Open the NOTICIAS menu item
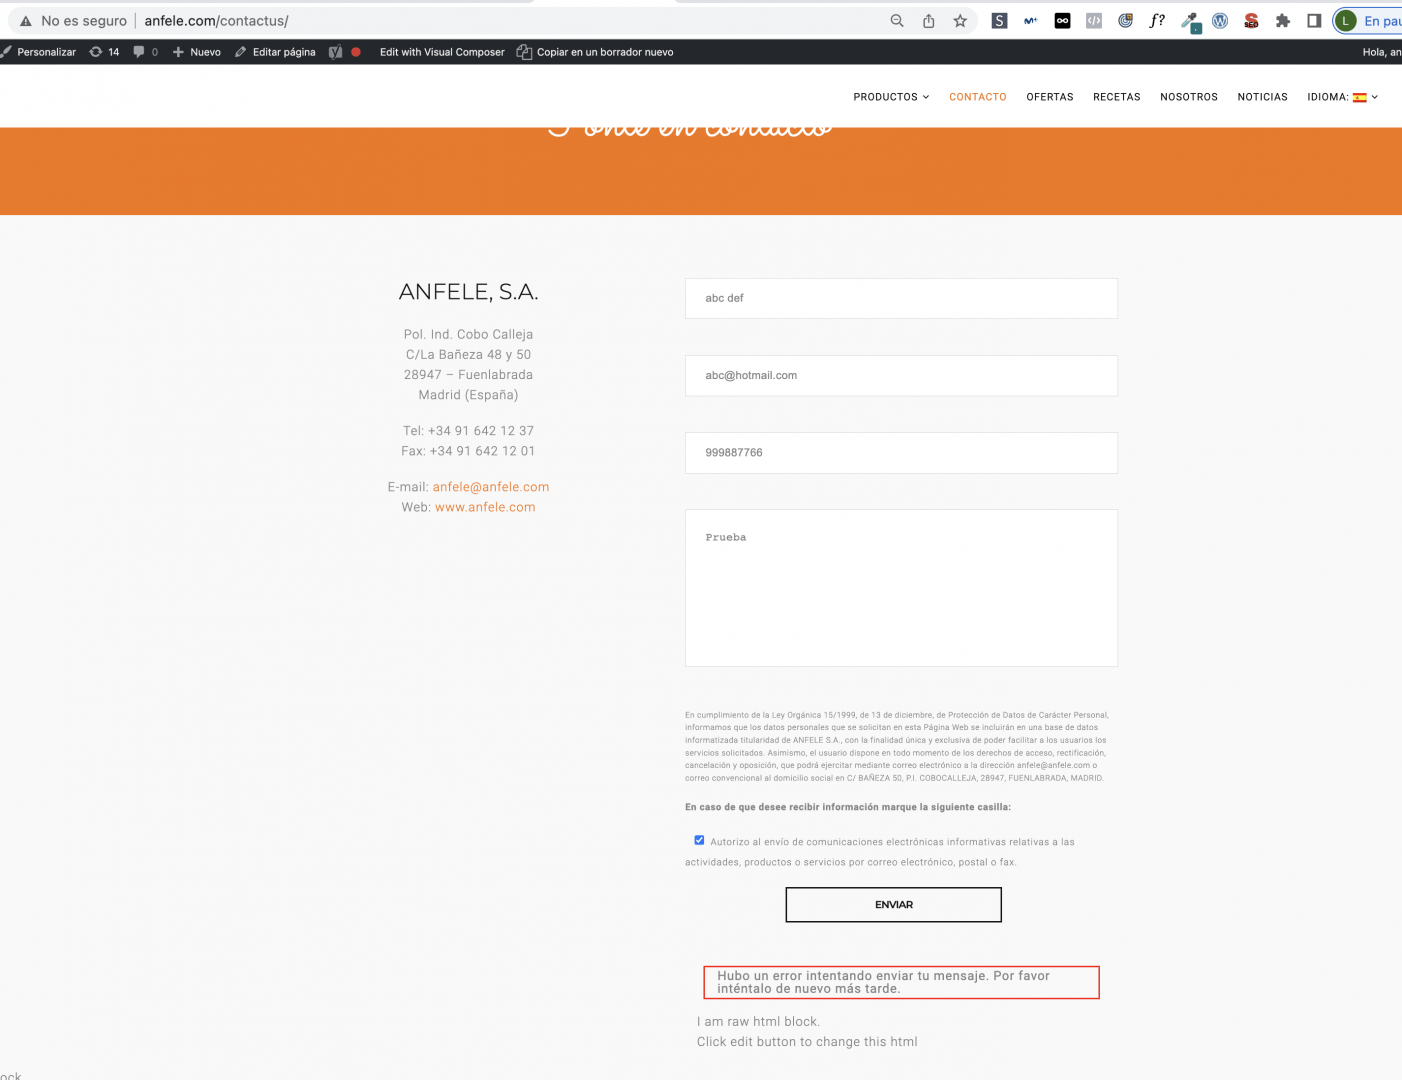This screenshot has width=1402, height=1080. (x=1263, y=97)
